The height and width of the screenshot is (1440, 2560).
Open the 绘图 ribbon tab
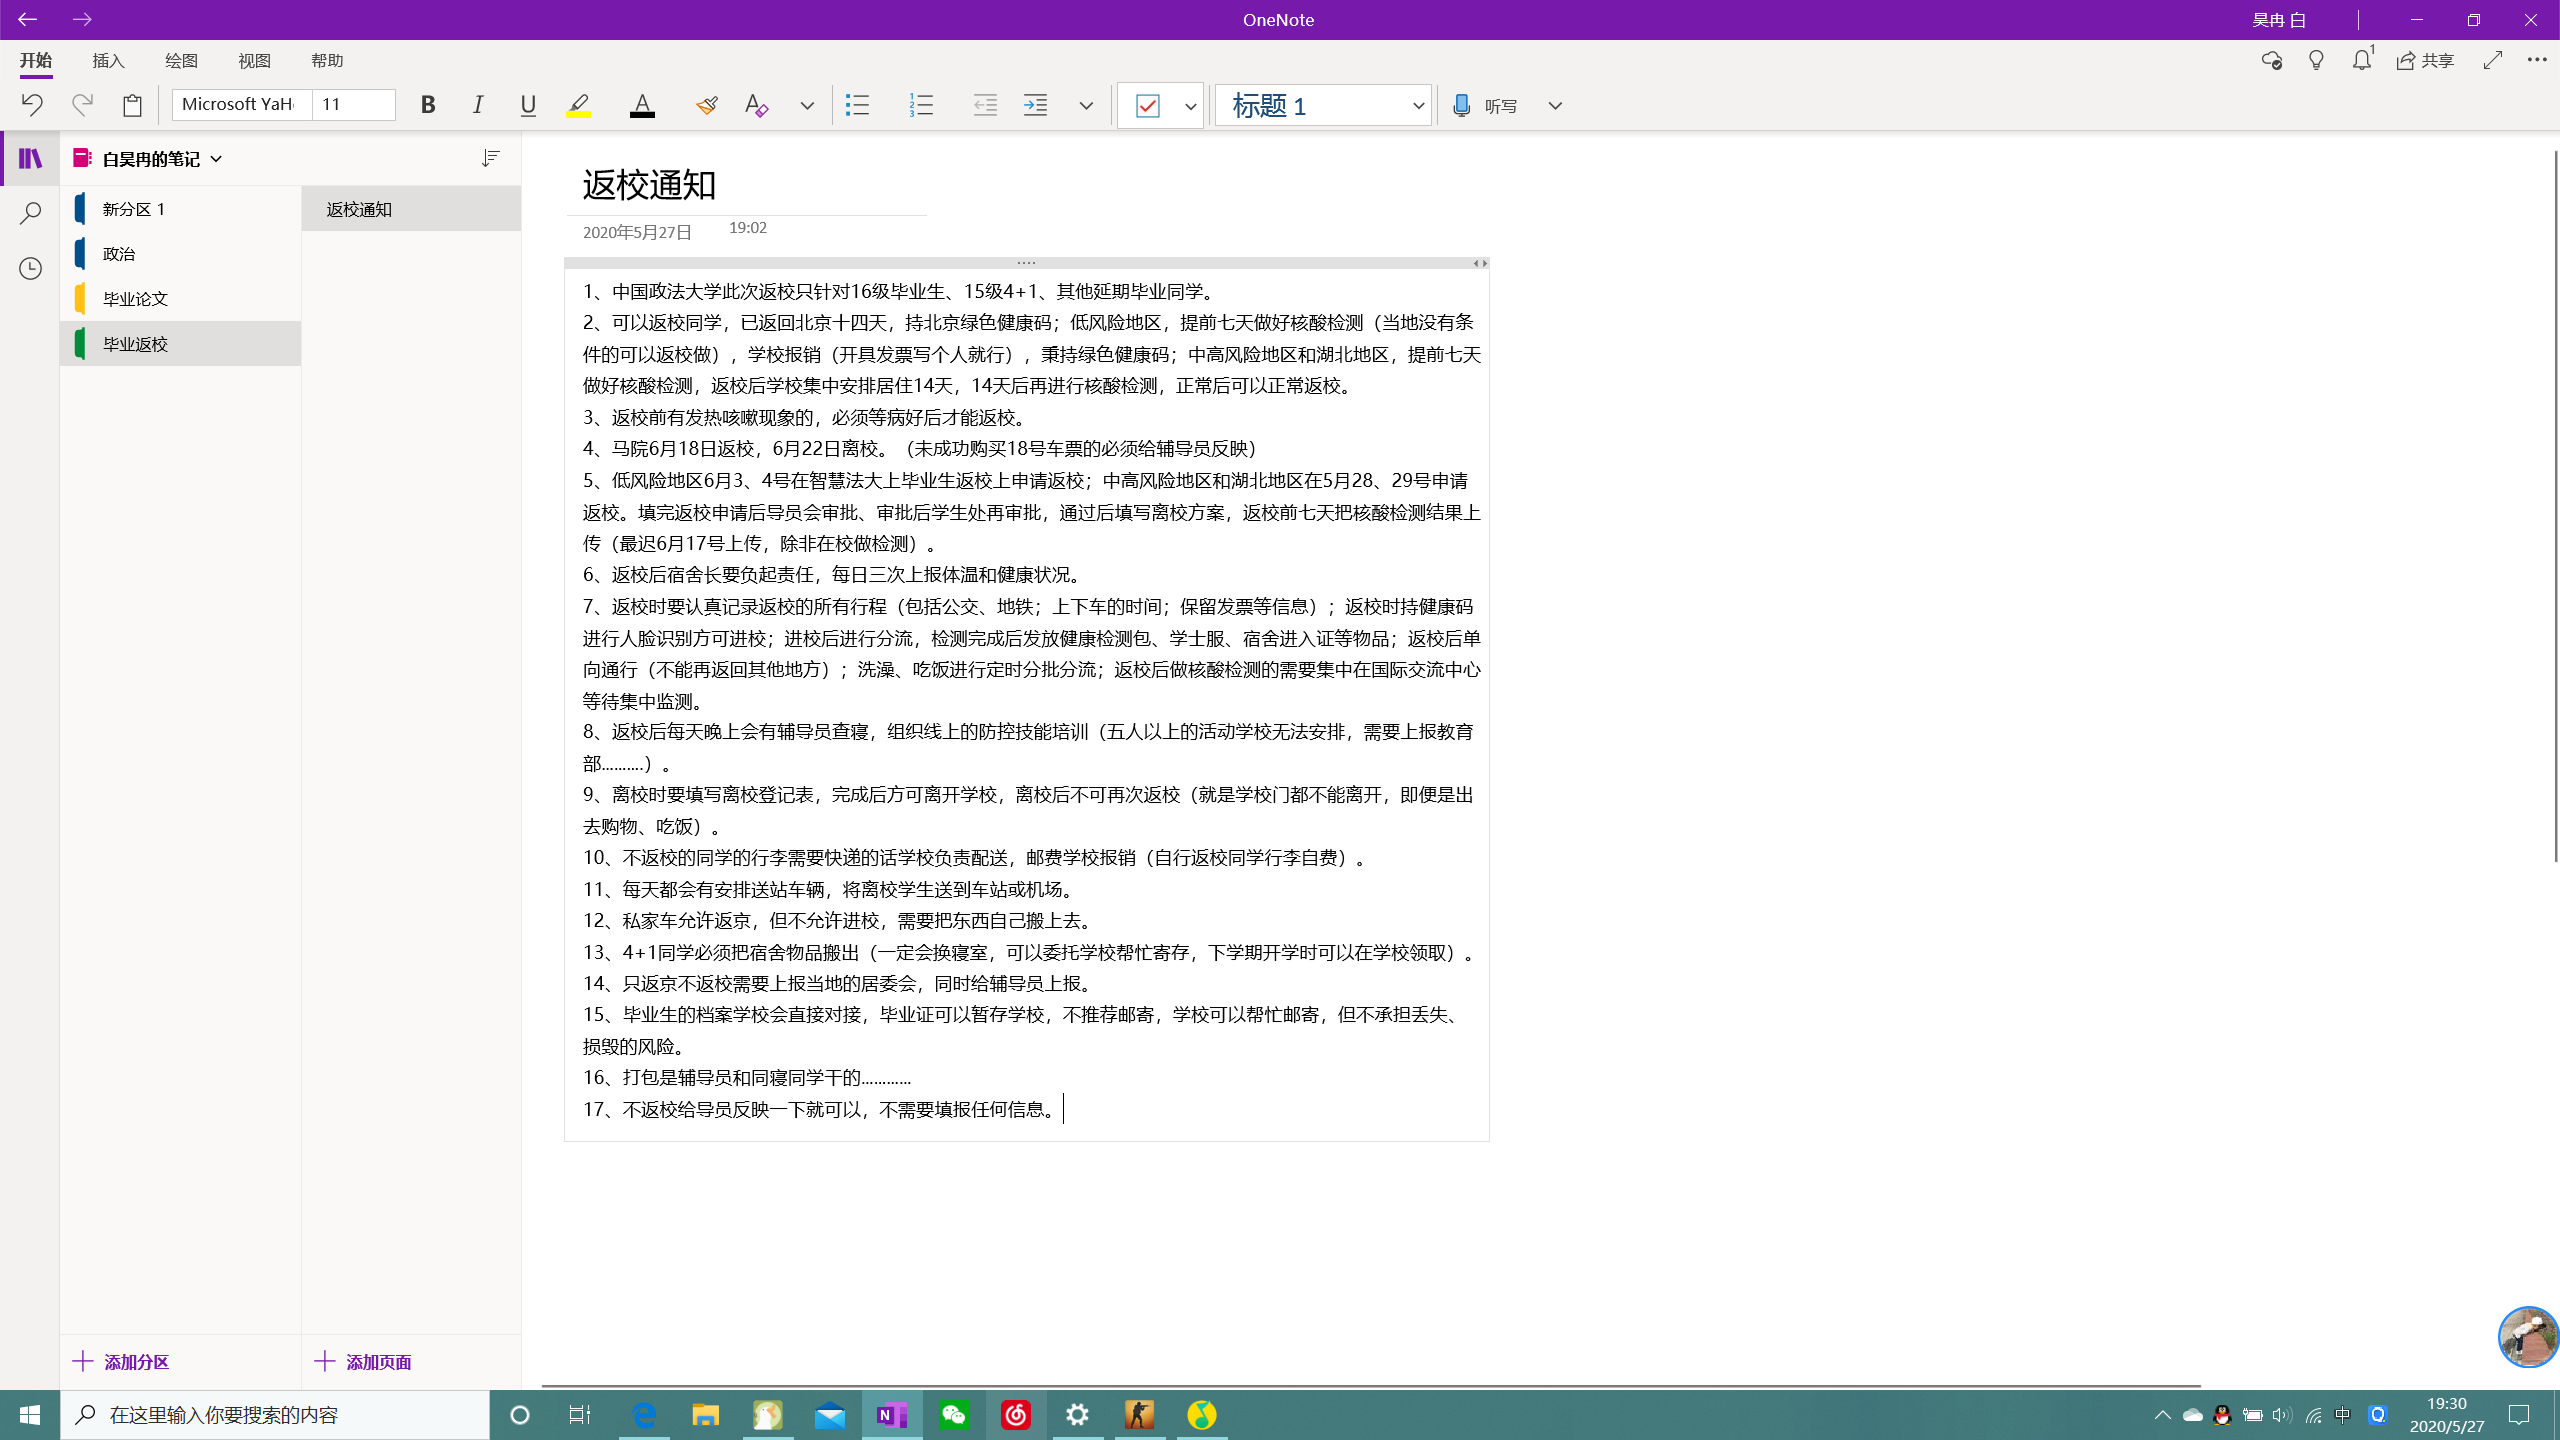181,61
